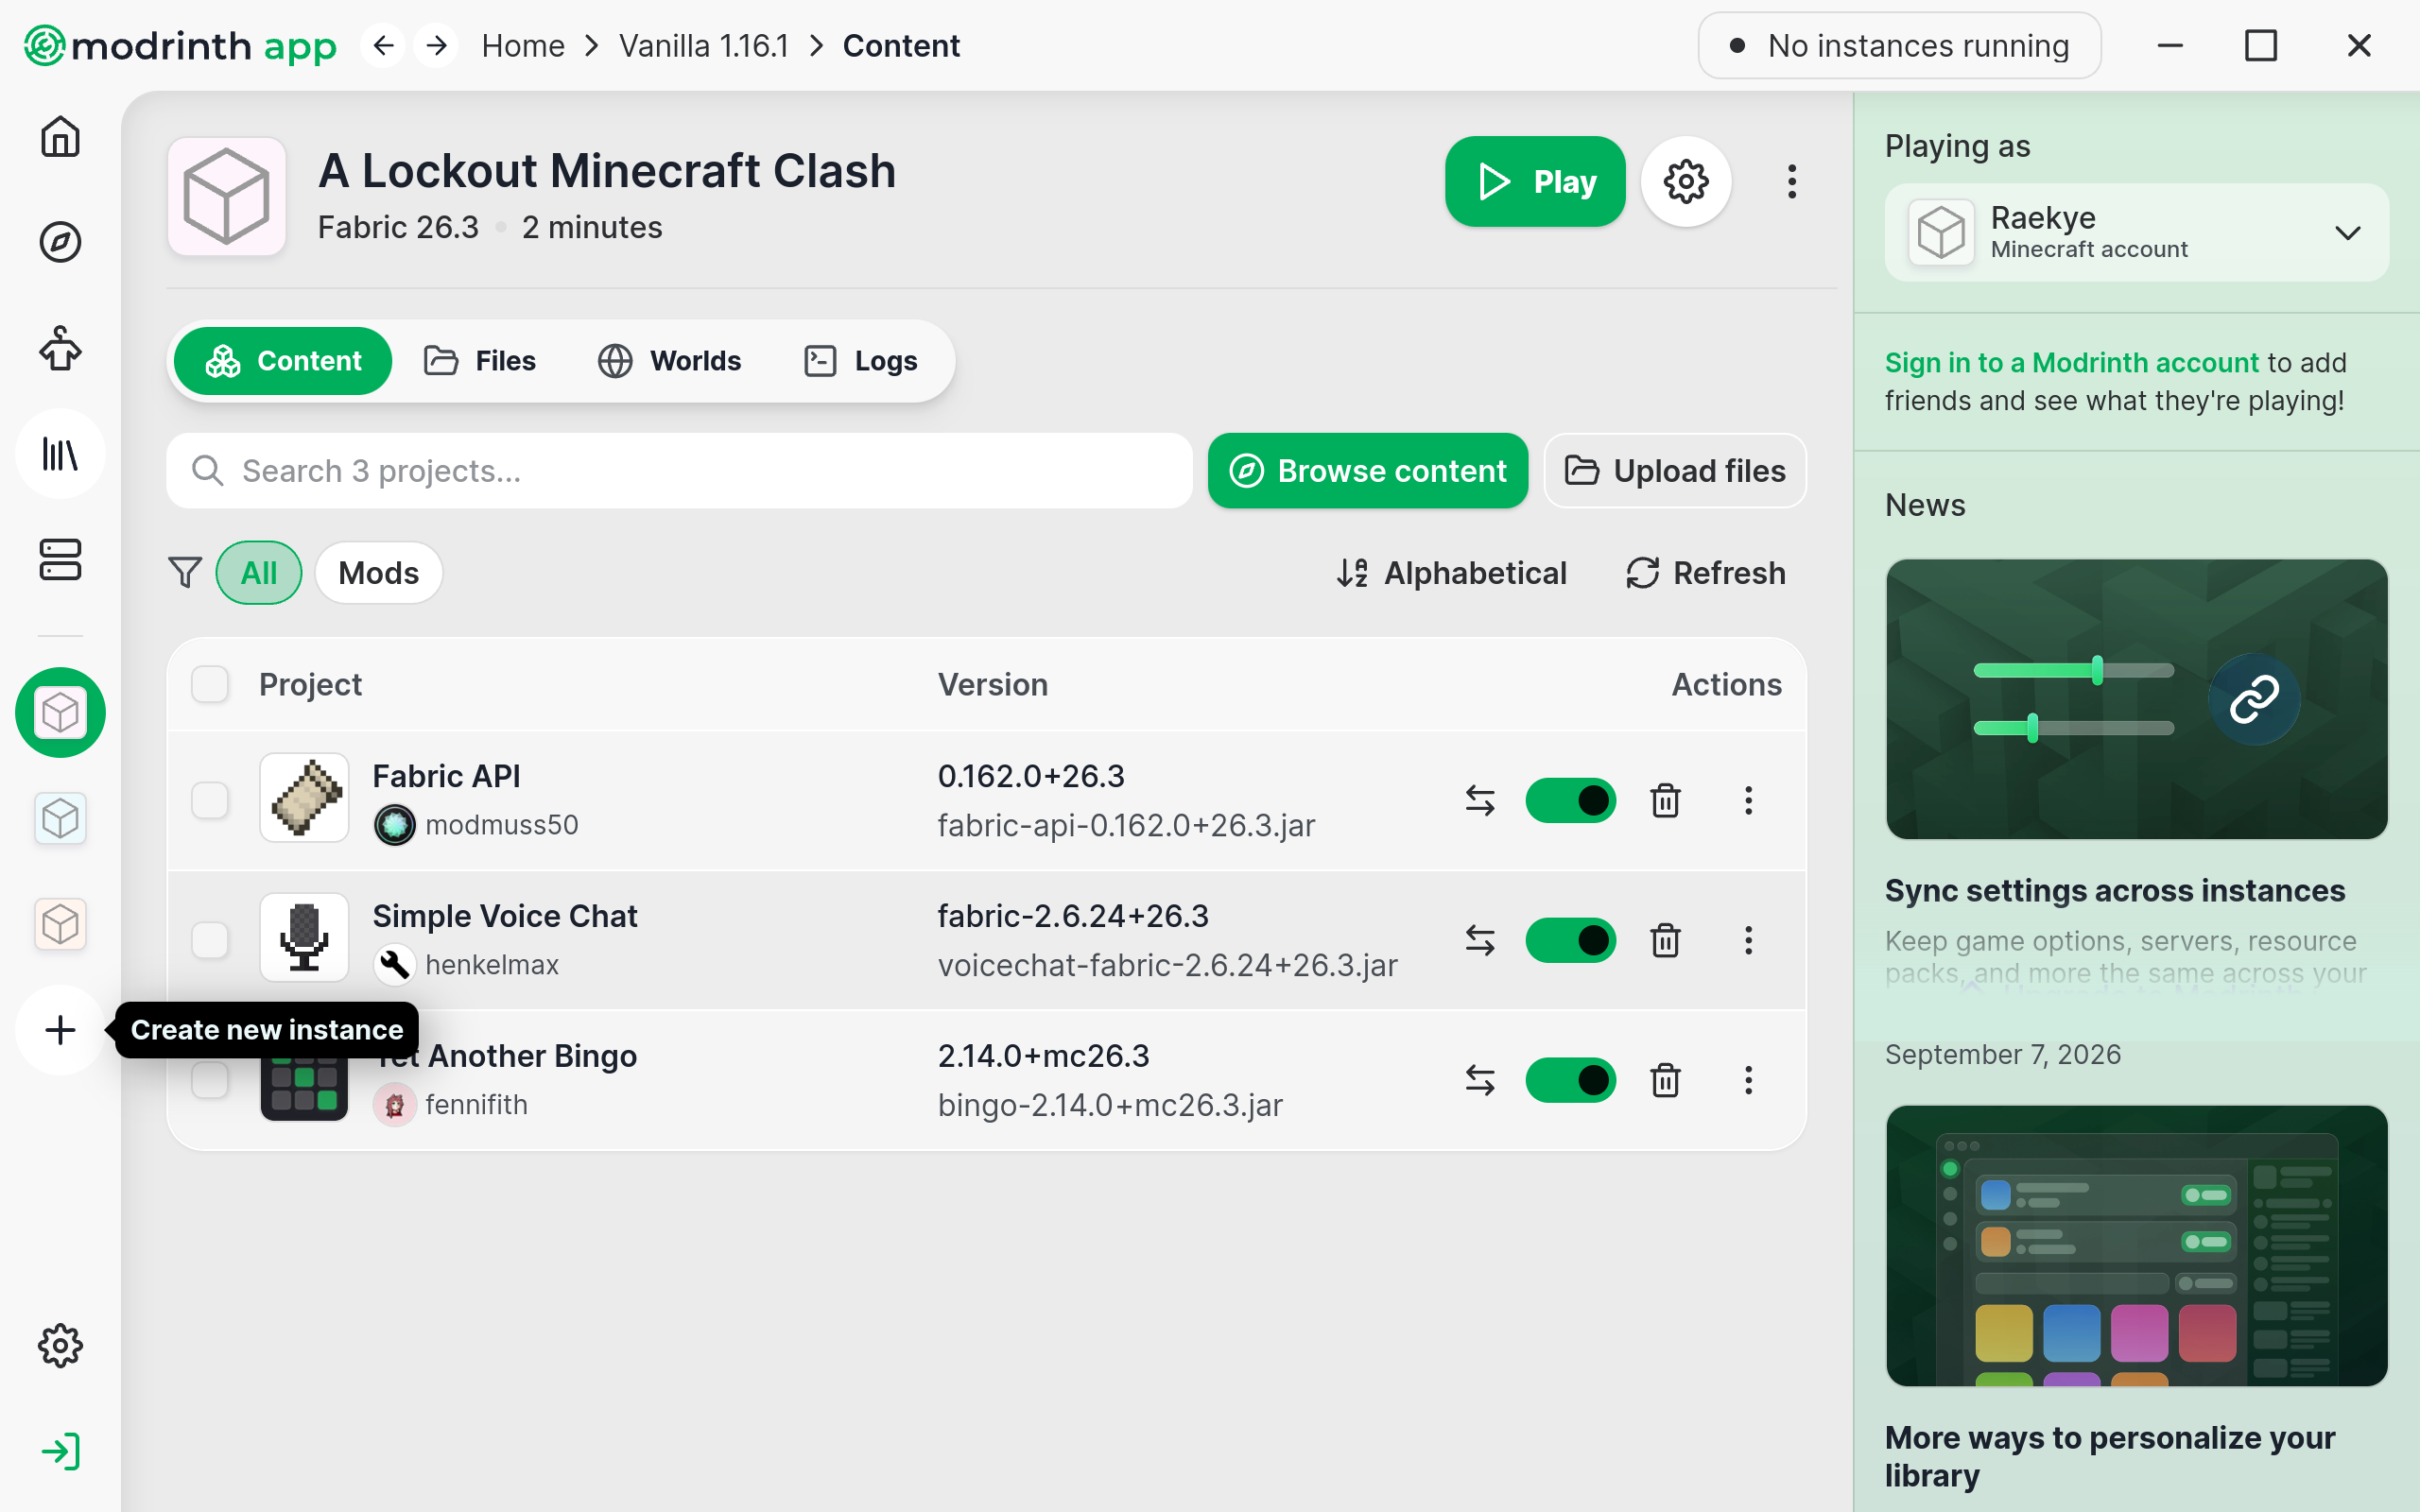Click the Home breadcrumb

[x=523, y=45]
